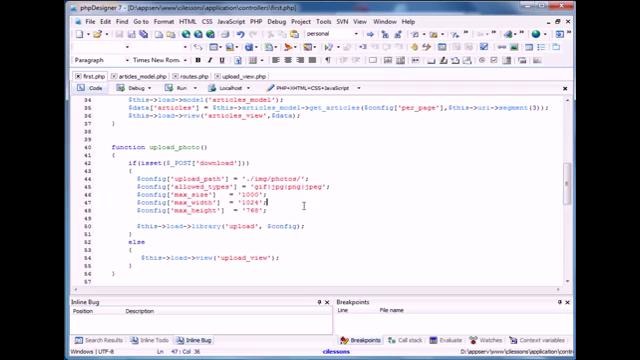Open the Paragraph style dropdown
Viewport: 640px width, 360px height.
coord(127,60)
